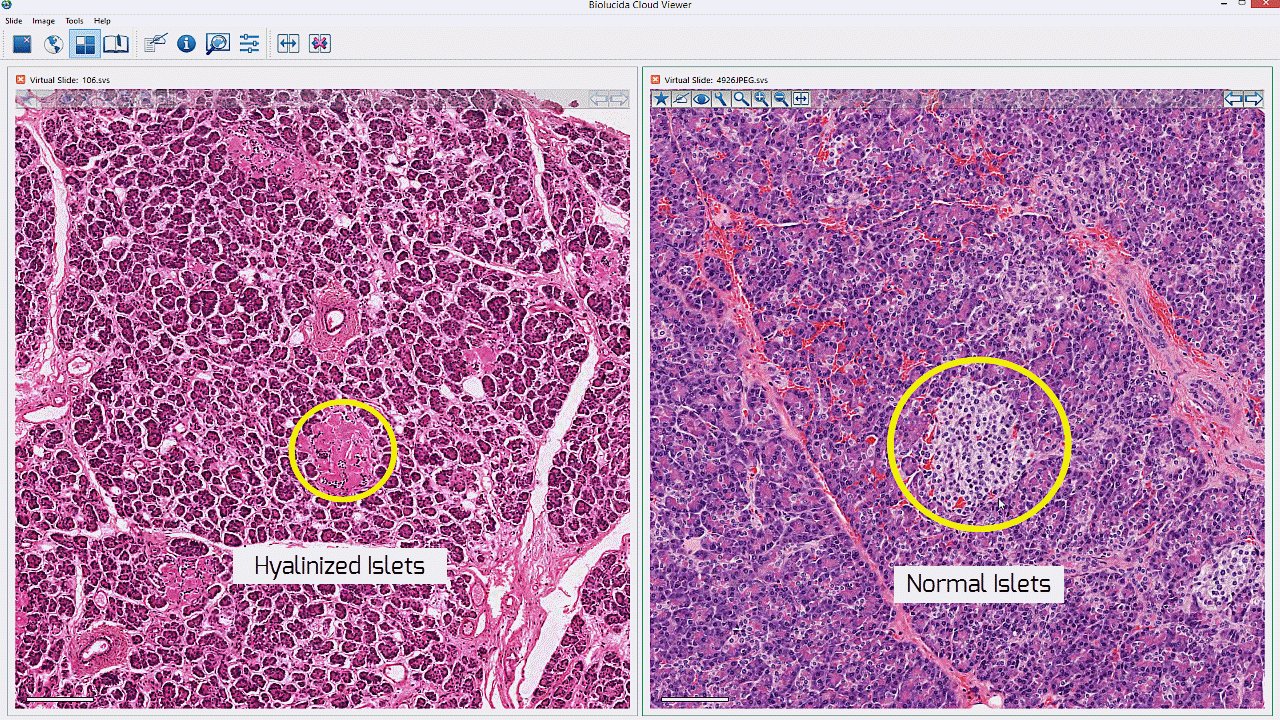Toggle the quad-pane layout view
The image size is (1280, 720).
[x=85, y=43]
